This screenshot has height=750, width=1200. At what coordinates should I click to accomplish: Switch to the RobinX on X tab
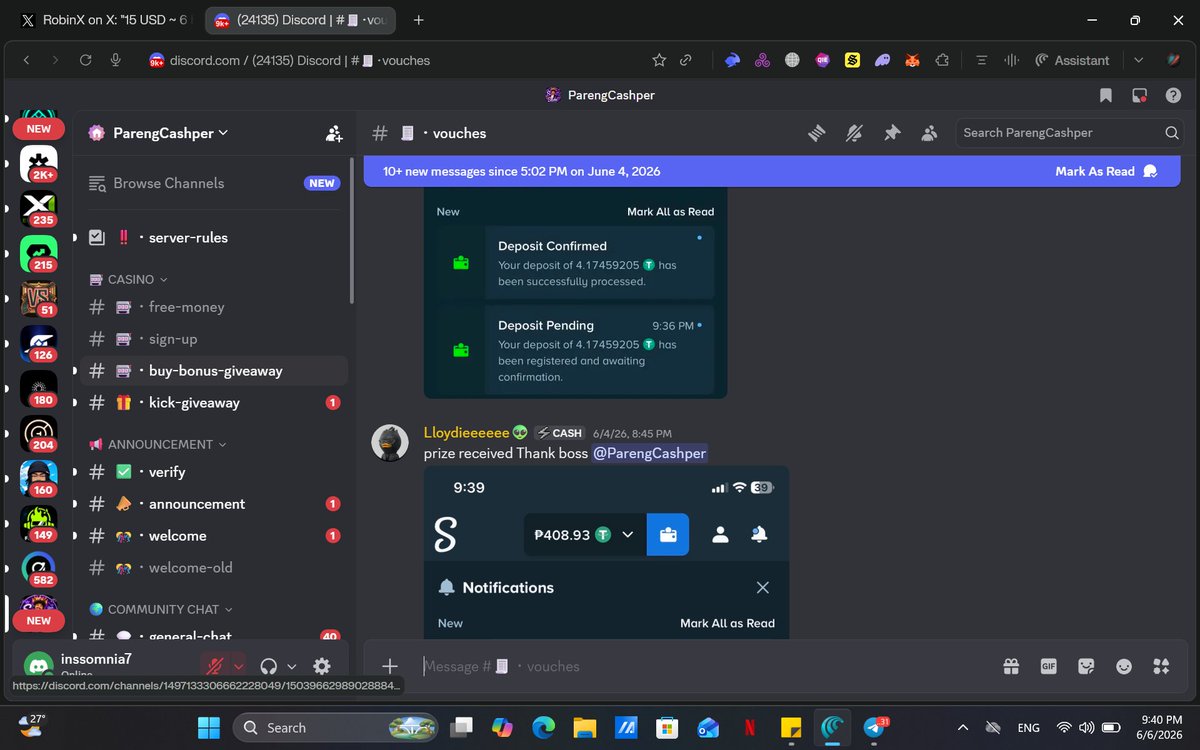tap(103, 20)
